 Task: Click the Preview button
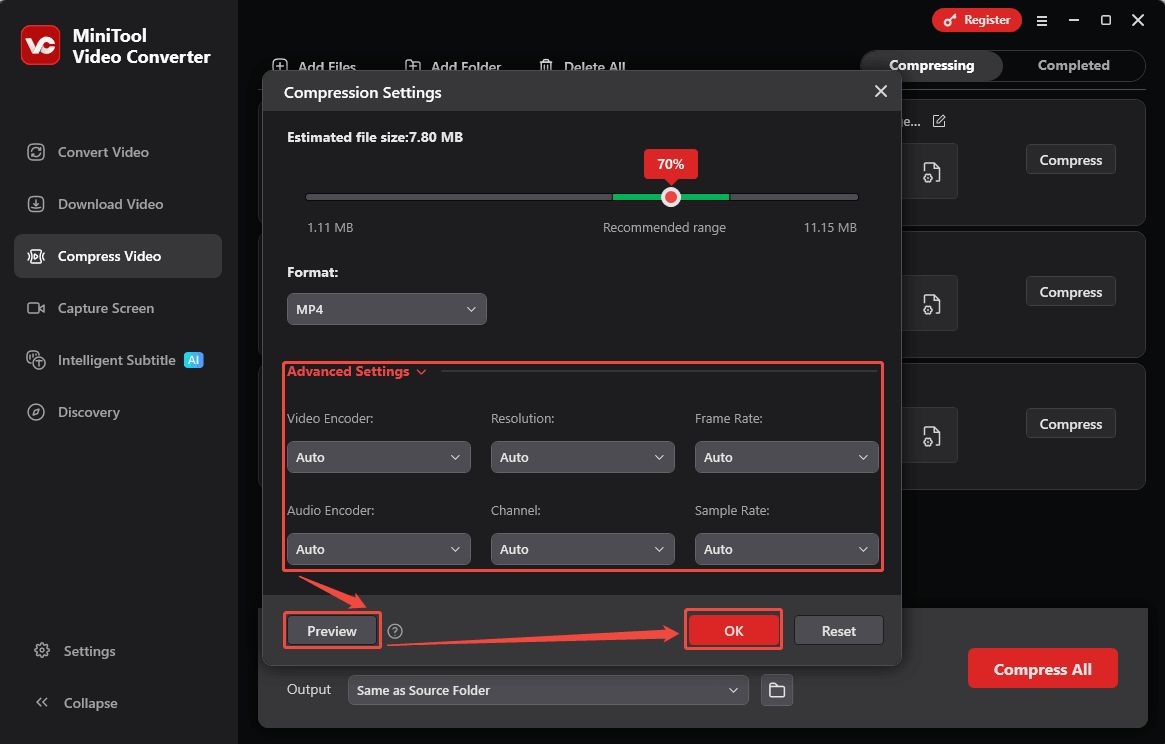[331, 631]
